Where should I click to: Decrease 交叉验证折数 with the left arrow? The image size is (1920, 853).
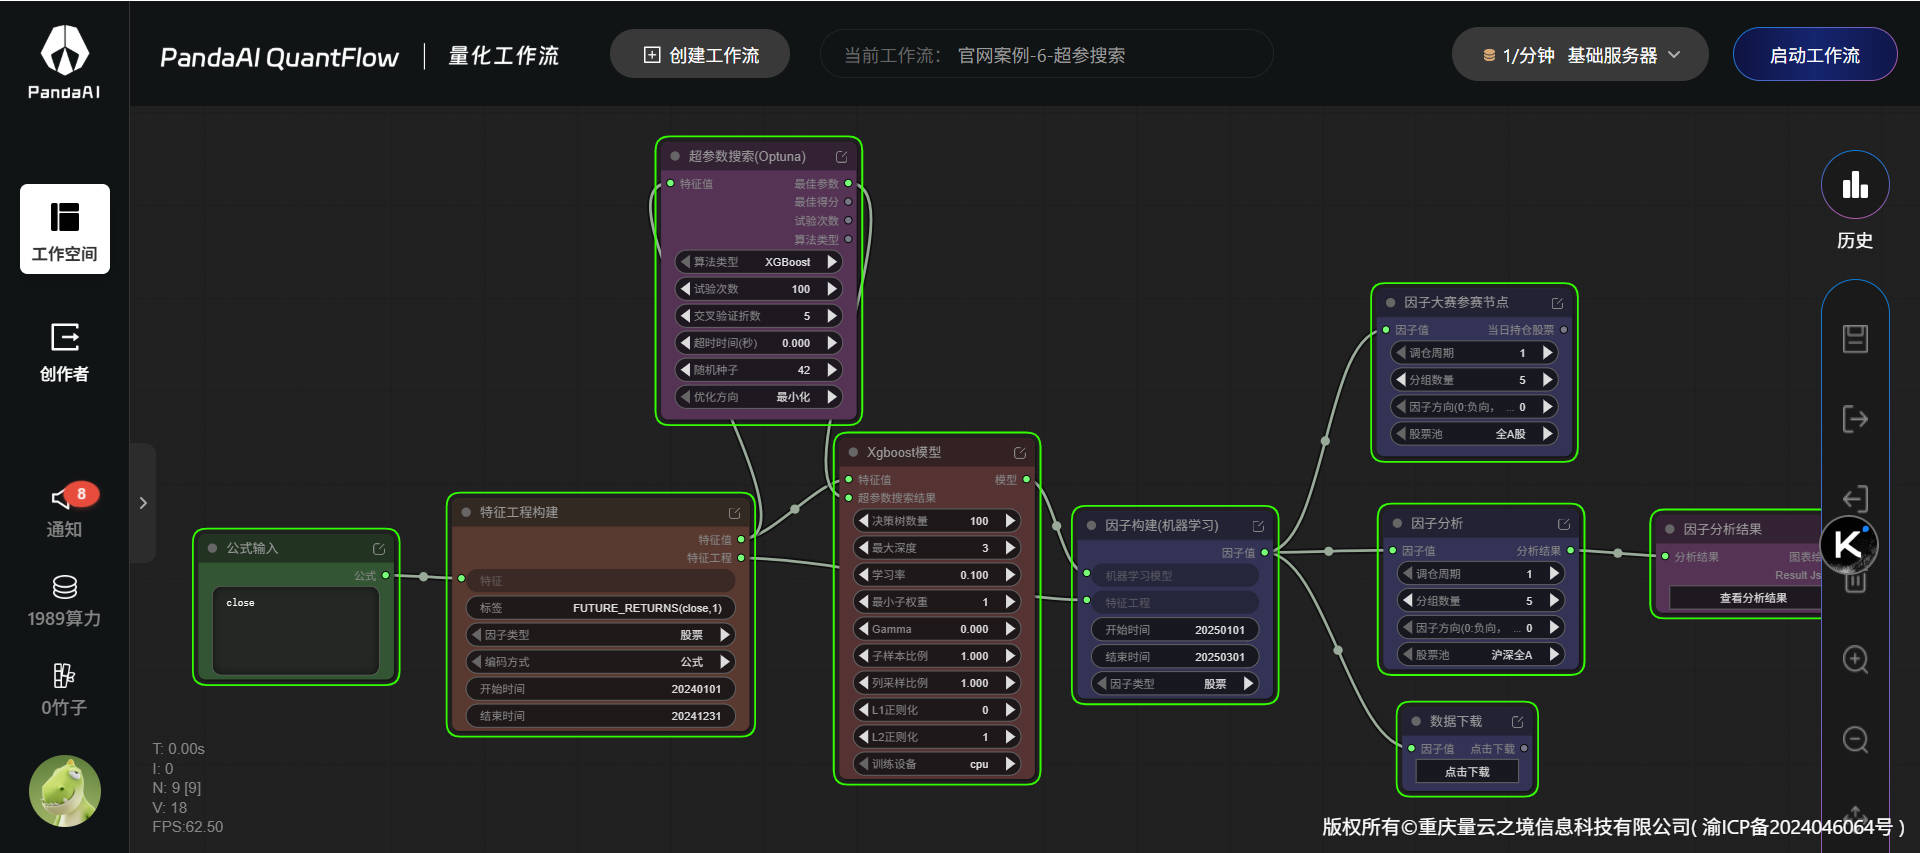coord(685,316)
